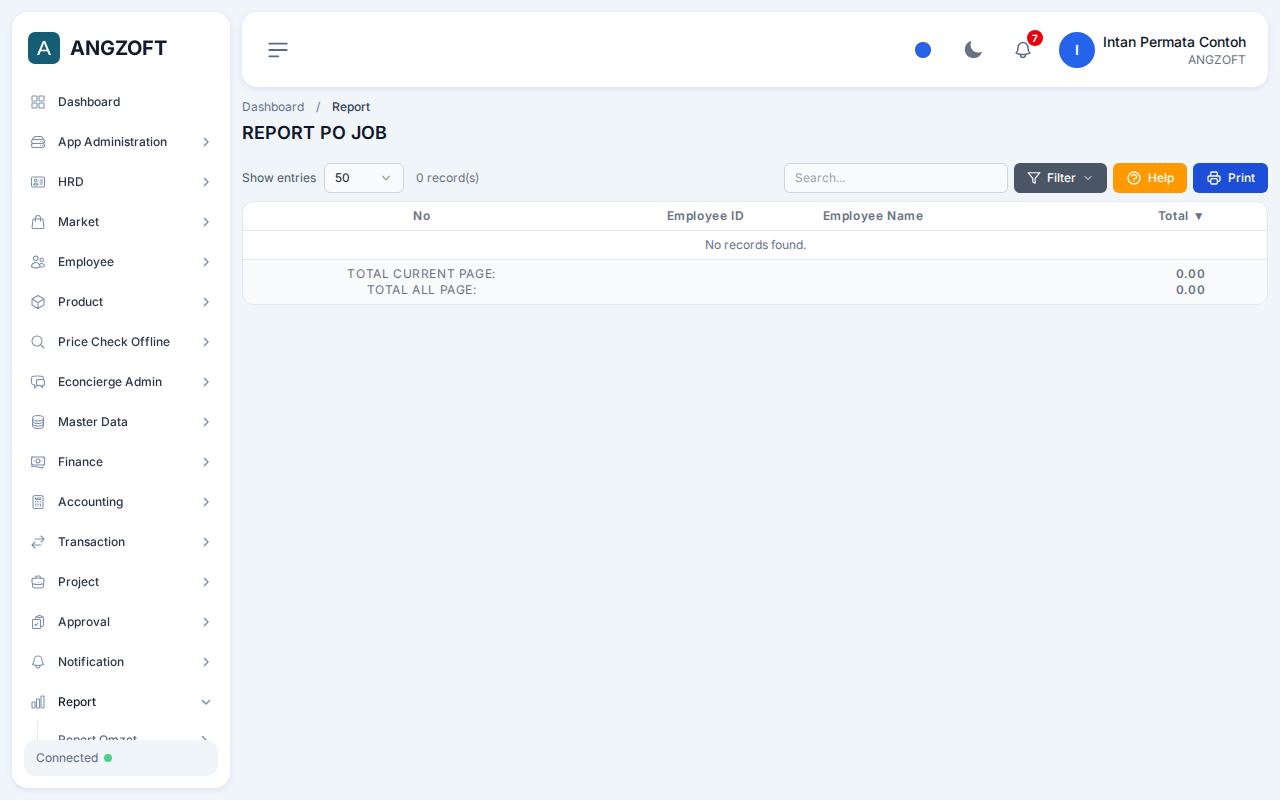Image resolution: width=1280 pixels, height=800 pixels.
Task: Expand the App Administration chevron
Action: (206, 142)
